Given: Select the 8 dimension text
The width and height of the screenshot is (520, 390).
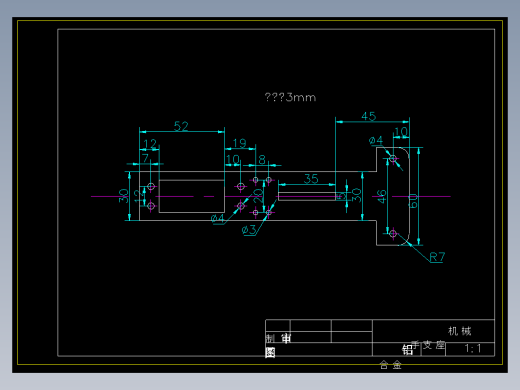Looking at the screenshot, I should 262,160.
